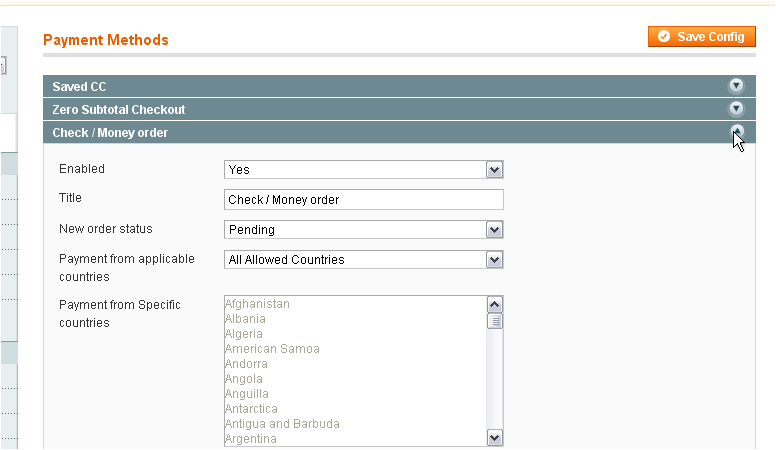776x450 pixels.
Task: Open the Enabled dropdown
Action: (x=363, y=170)
